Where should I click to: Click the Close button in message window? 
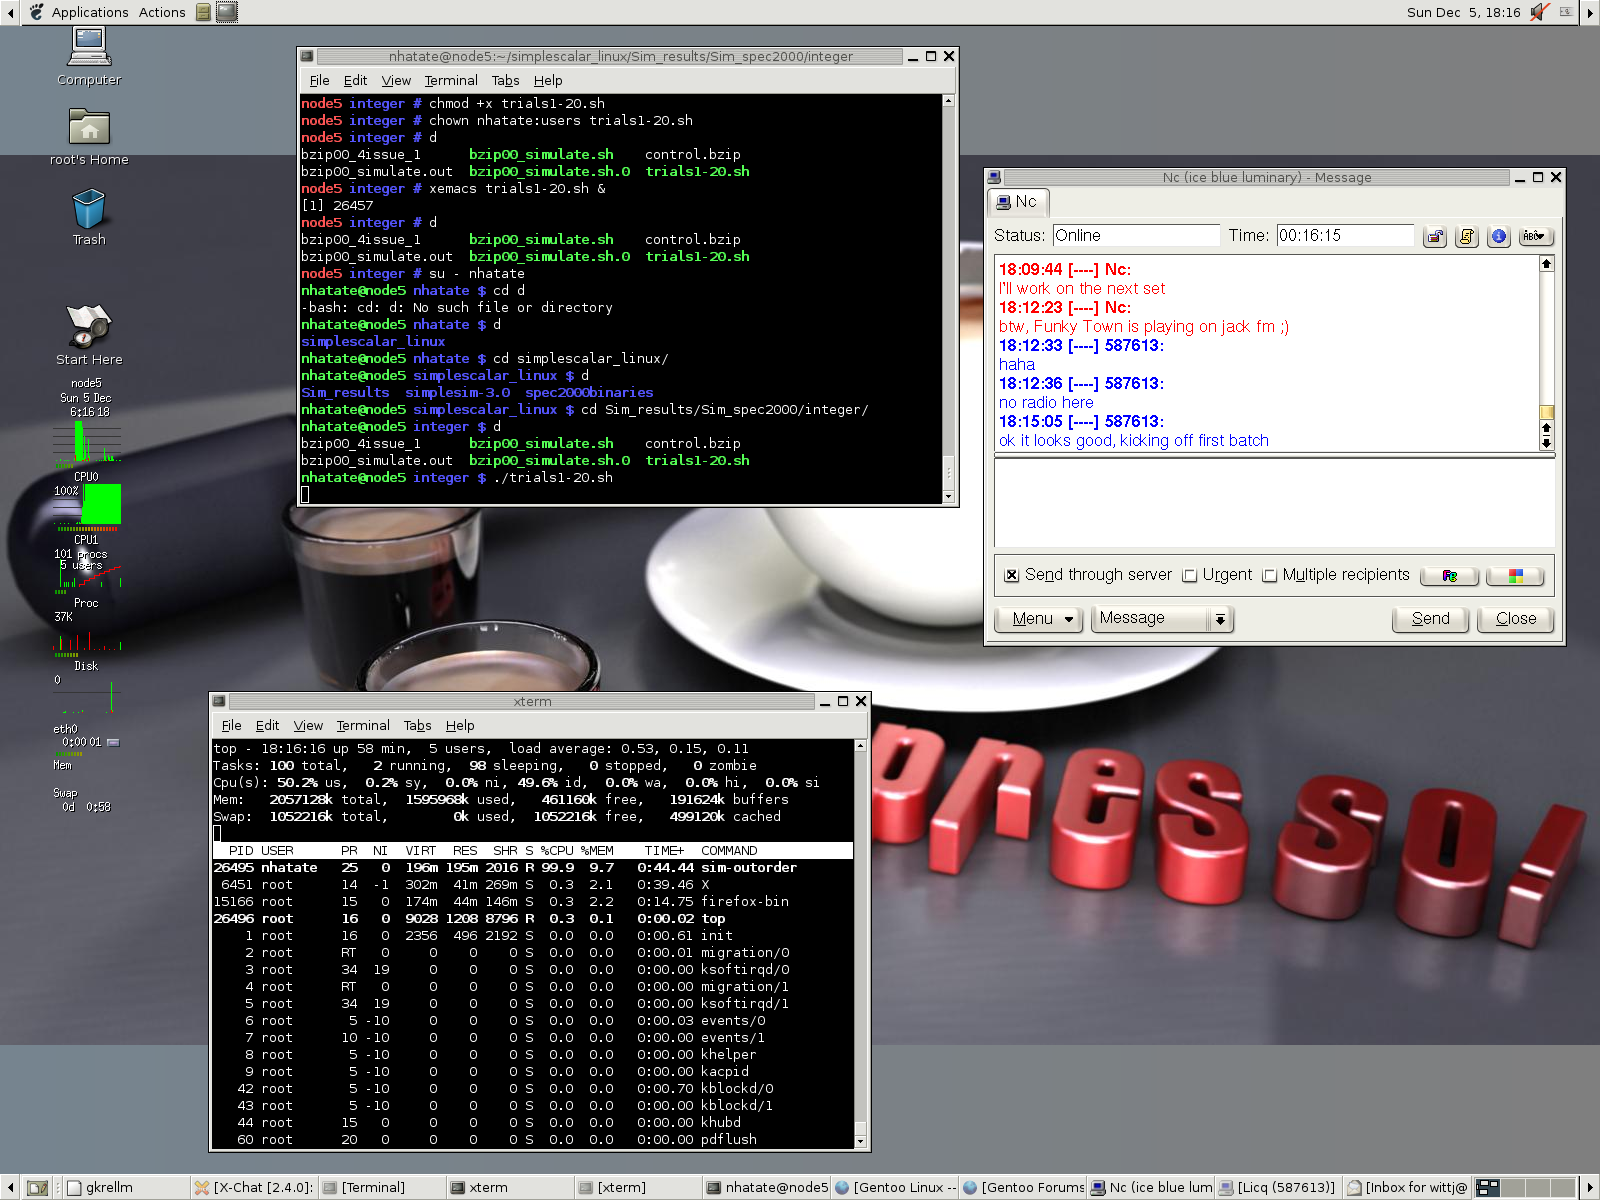1515,619
